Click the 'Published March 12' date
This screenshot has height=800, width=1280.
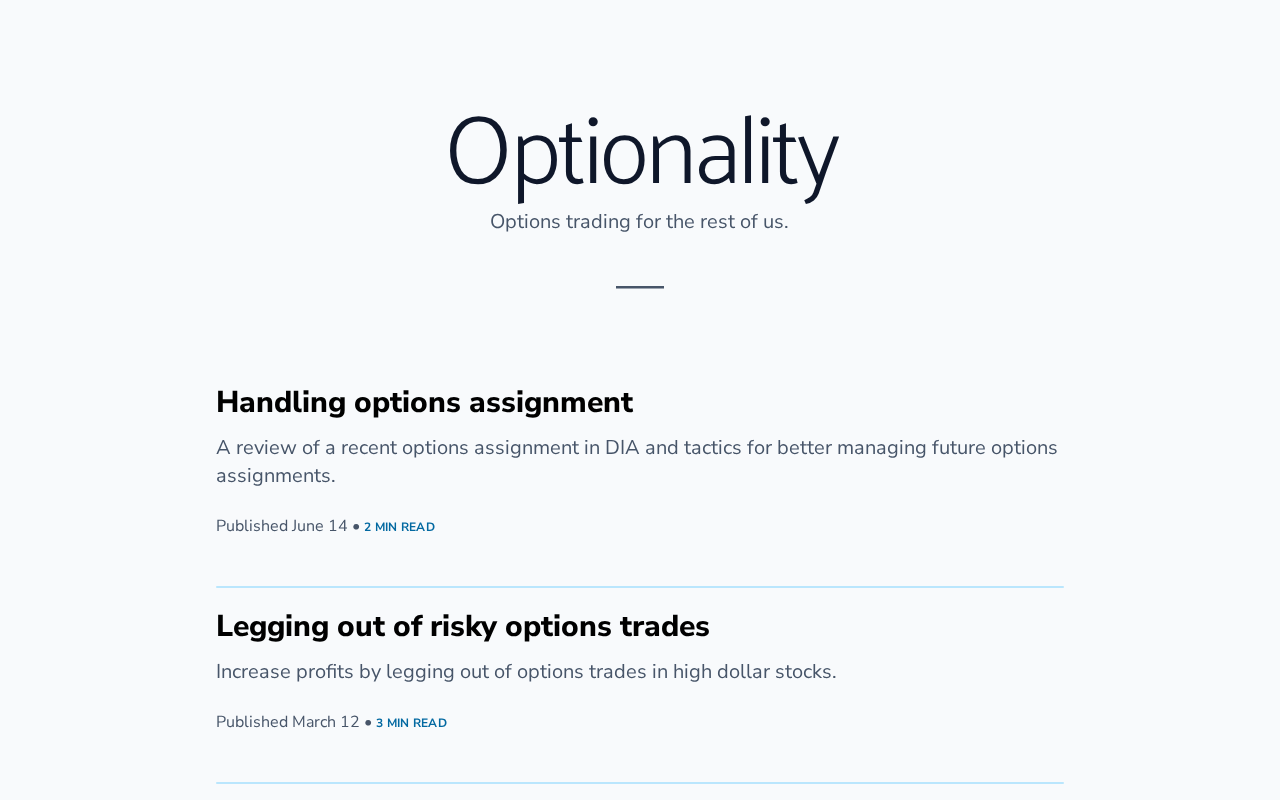tap(288, 722)
